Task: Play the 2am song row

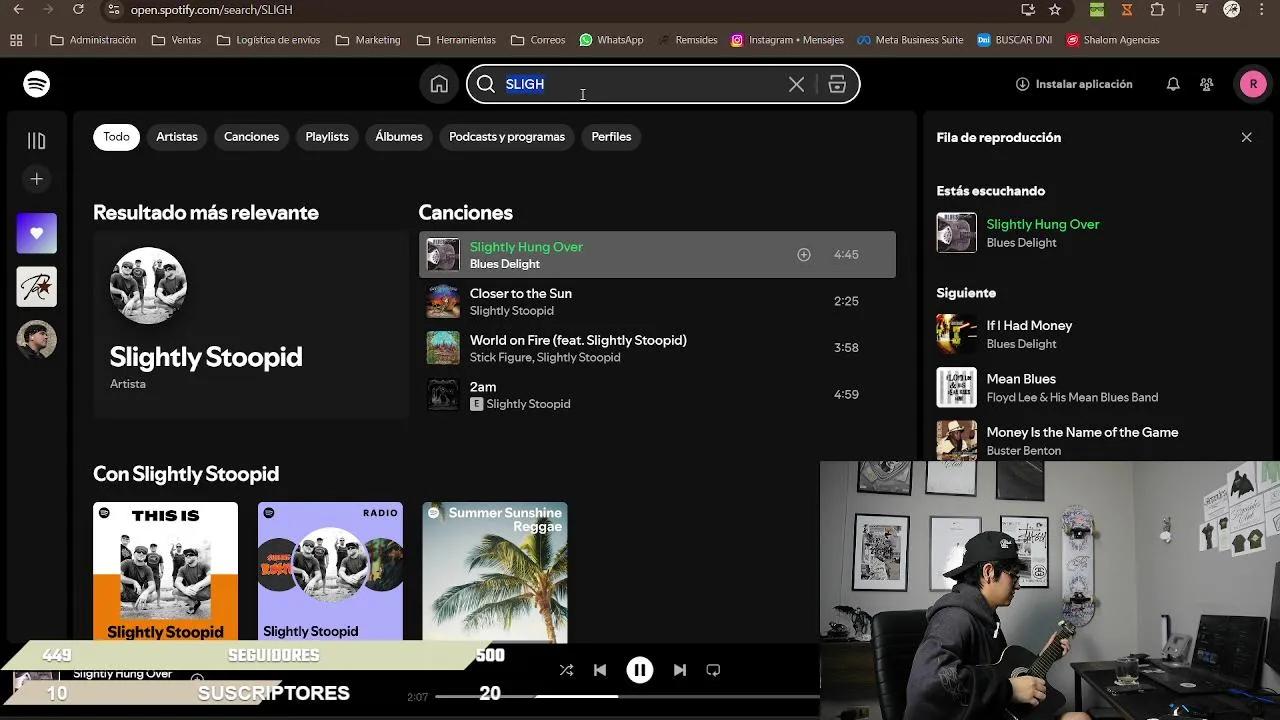Action: [x=657, y=395]
